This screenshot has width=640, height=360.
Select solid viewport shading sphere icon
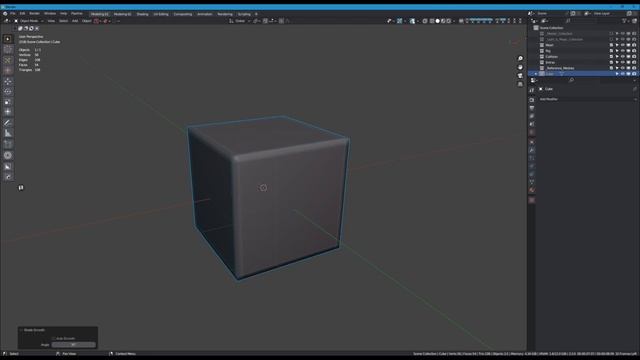coord(438,21)
